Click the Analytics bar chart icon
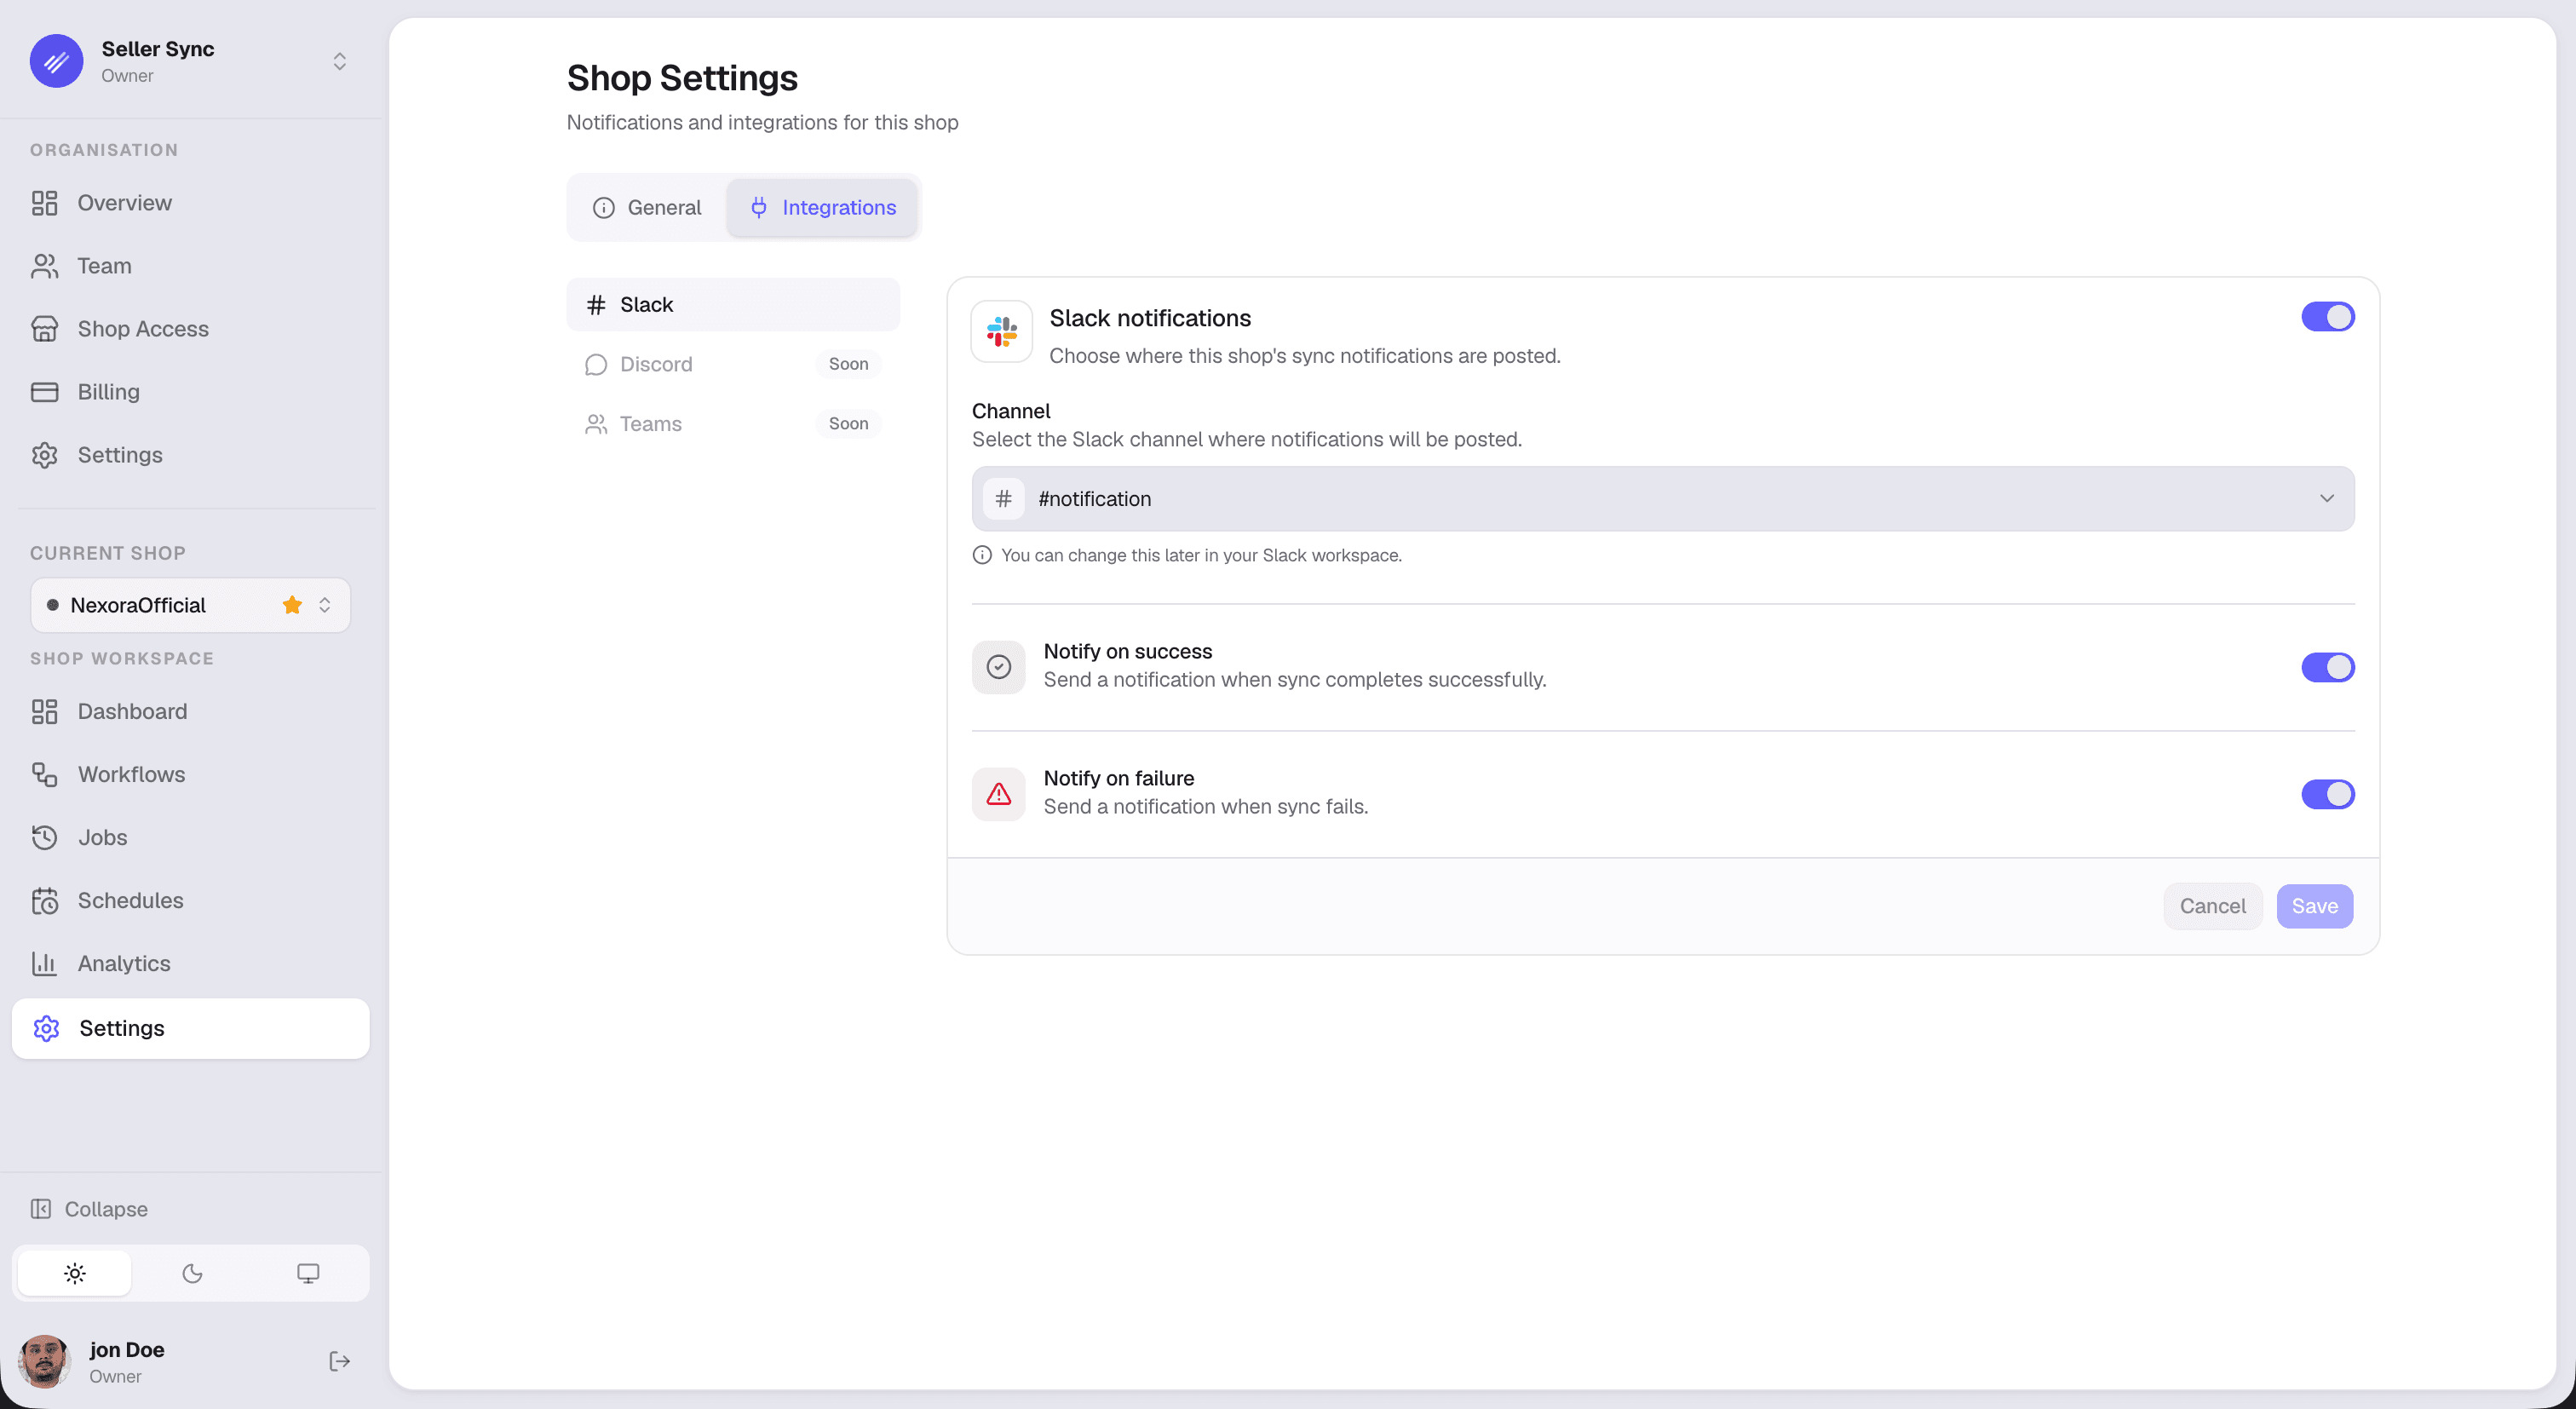Image resolution: width=2576 pixels, height=1409 pixels. tap(45, 964)
